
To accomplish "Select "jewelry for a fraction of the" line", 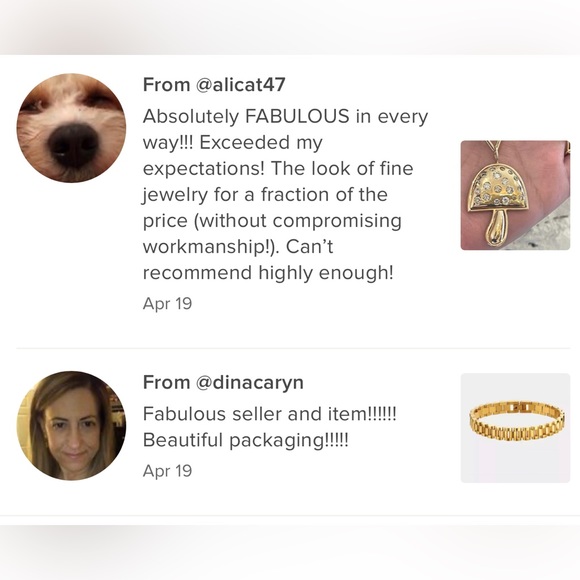I will click(x=265, y=195).
